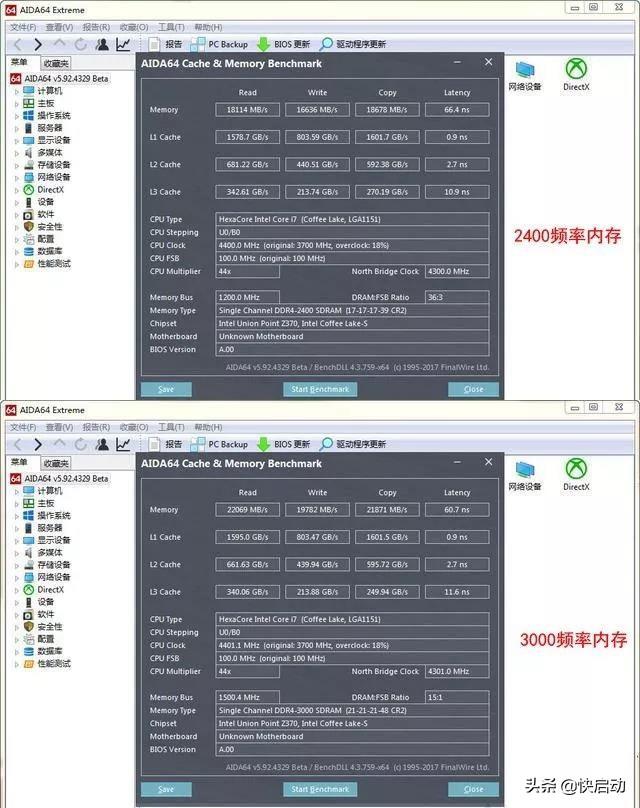640x808 pixels.
Task: Open the 报告(R) menu in upper window
Action: coord(96,27)
